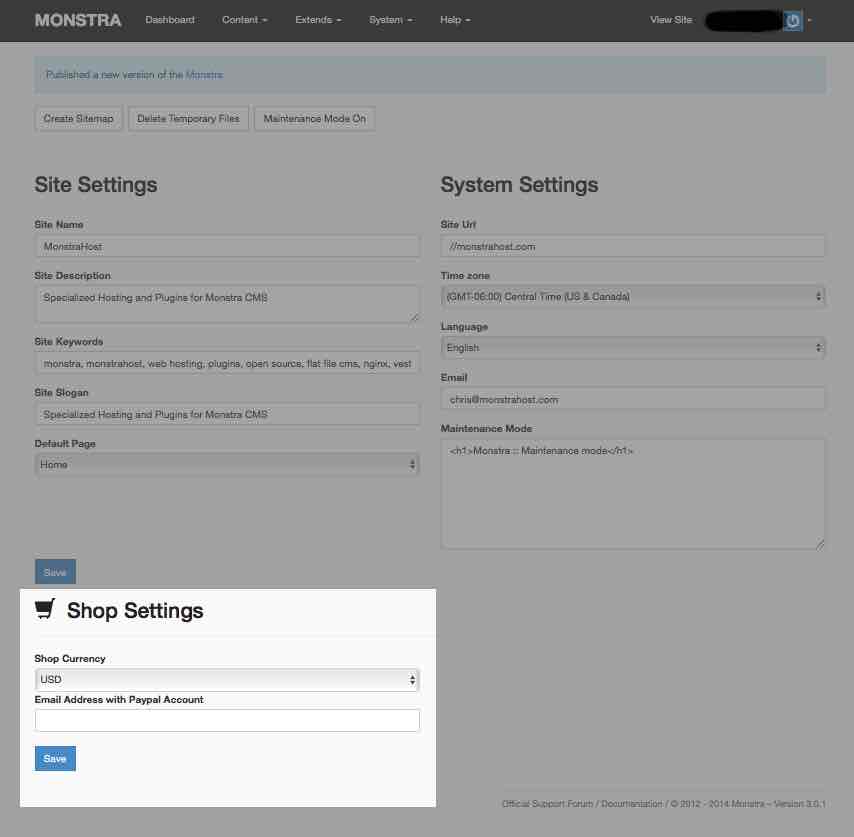
Task: Open the Documentation footer link
Action: pyautogui.click(x=634, y=804)
